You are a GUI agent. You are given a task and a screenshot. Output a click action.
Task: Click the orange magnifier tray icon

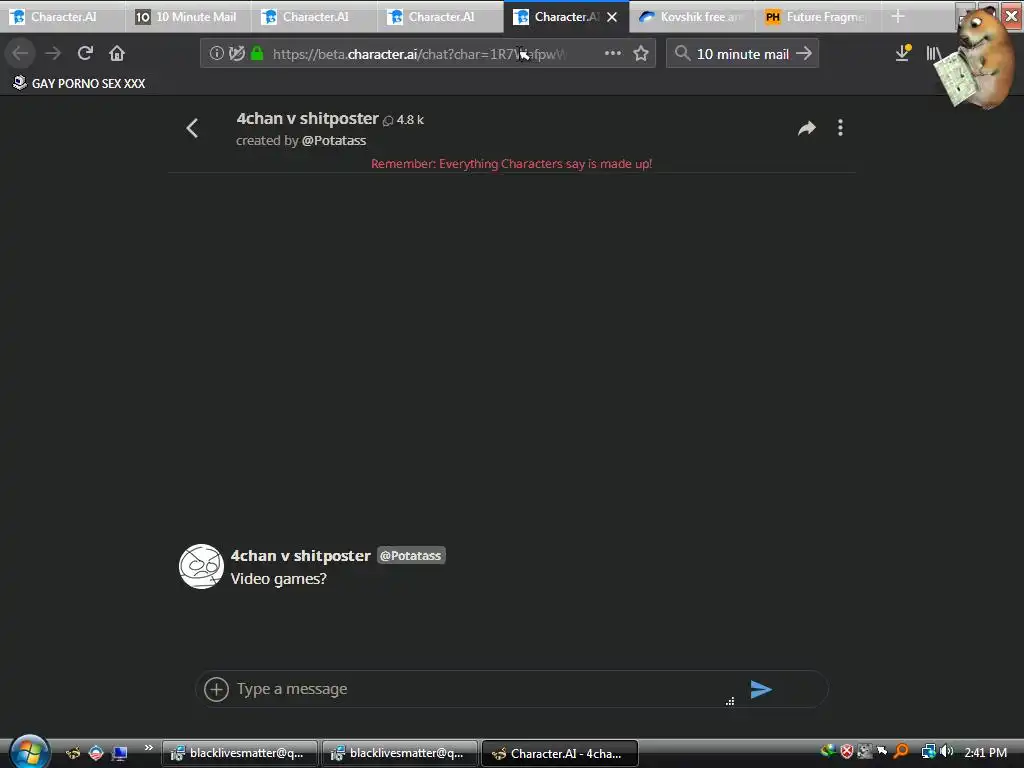pos(902,752)
